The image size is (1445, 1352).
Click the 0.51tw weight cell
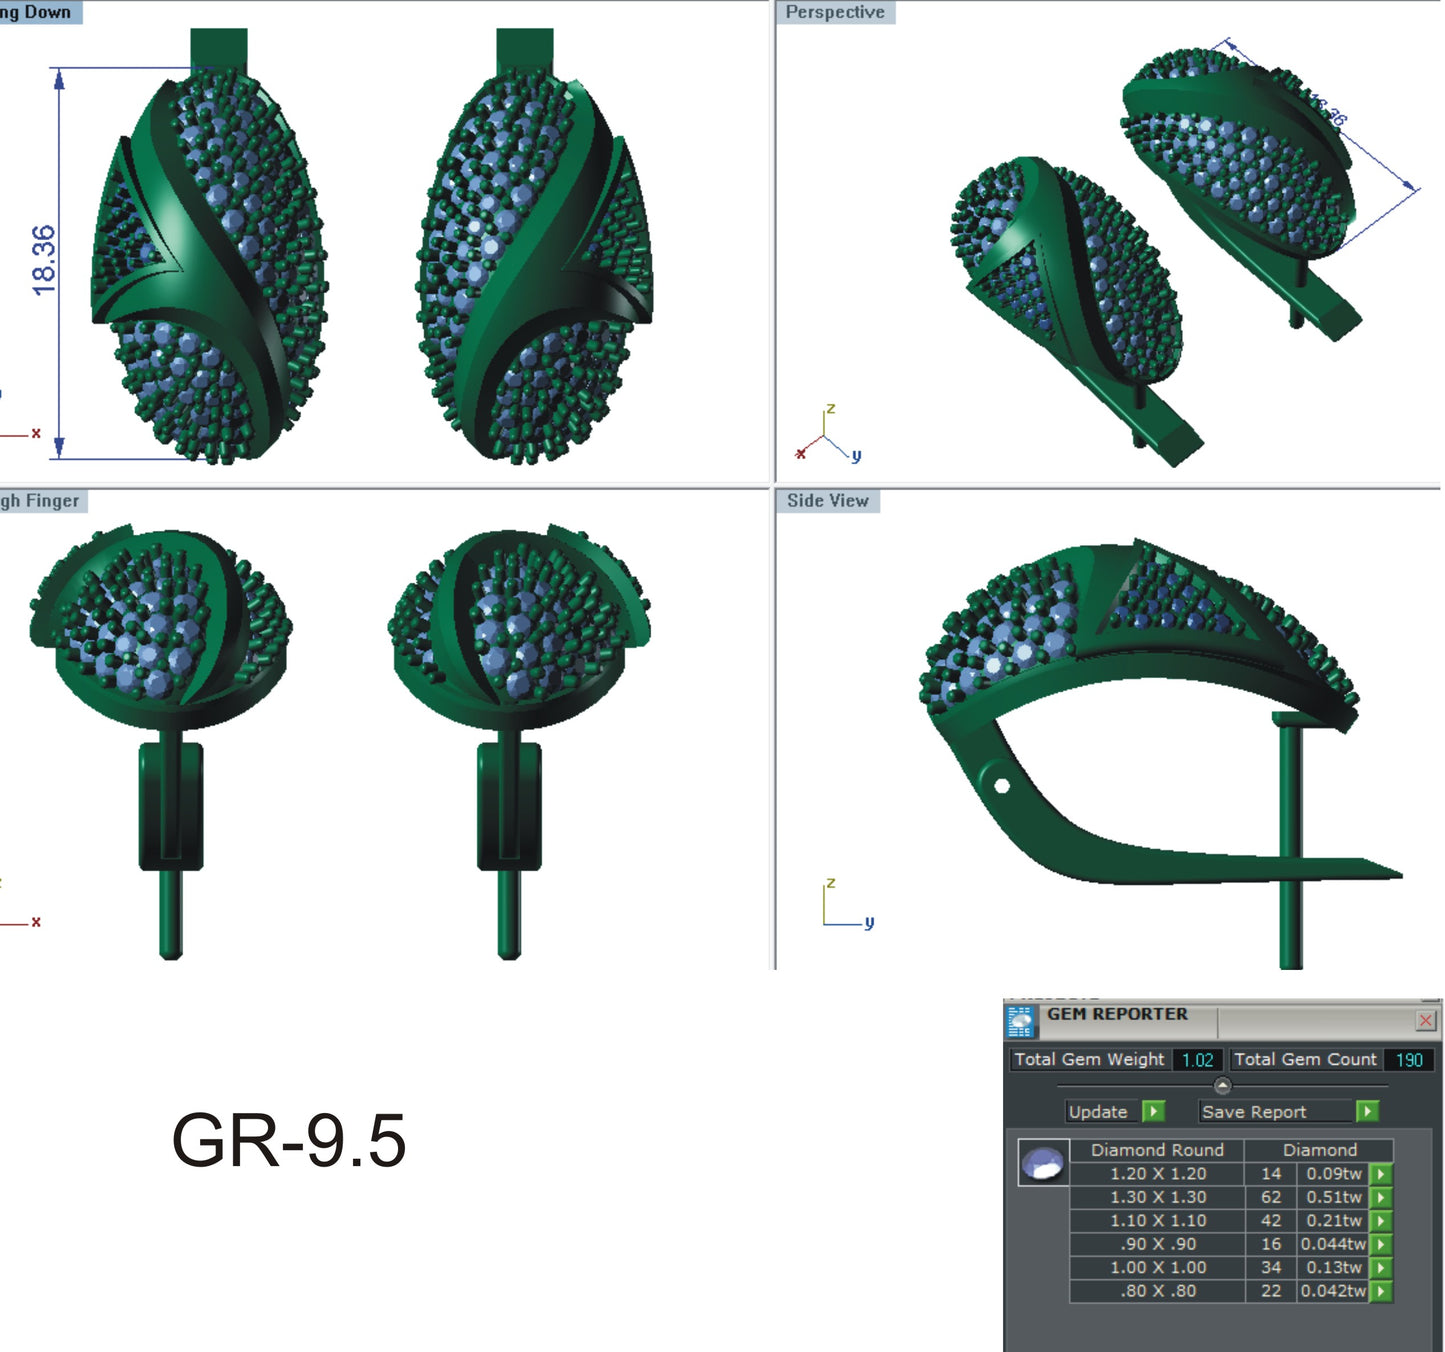click(1333, 1197)
